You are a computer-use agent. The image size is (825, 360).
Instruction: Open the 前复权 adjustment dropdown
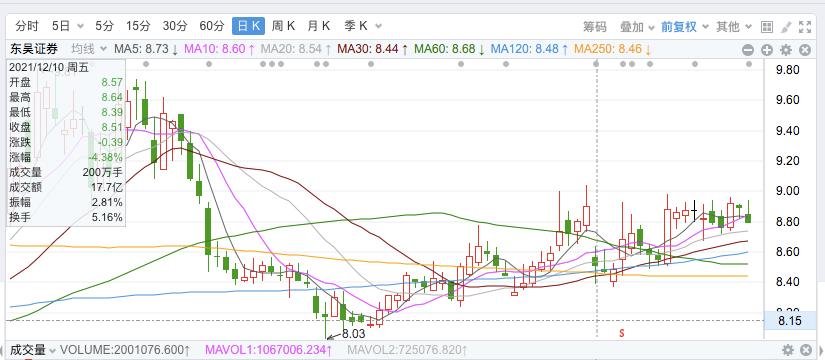[685, 26]
